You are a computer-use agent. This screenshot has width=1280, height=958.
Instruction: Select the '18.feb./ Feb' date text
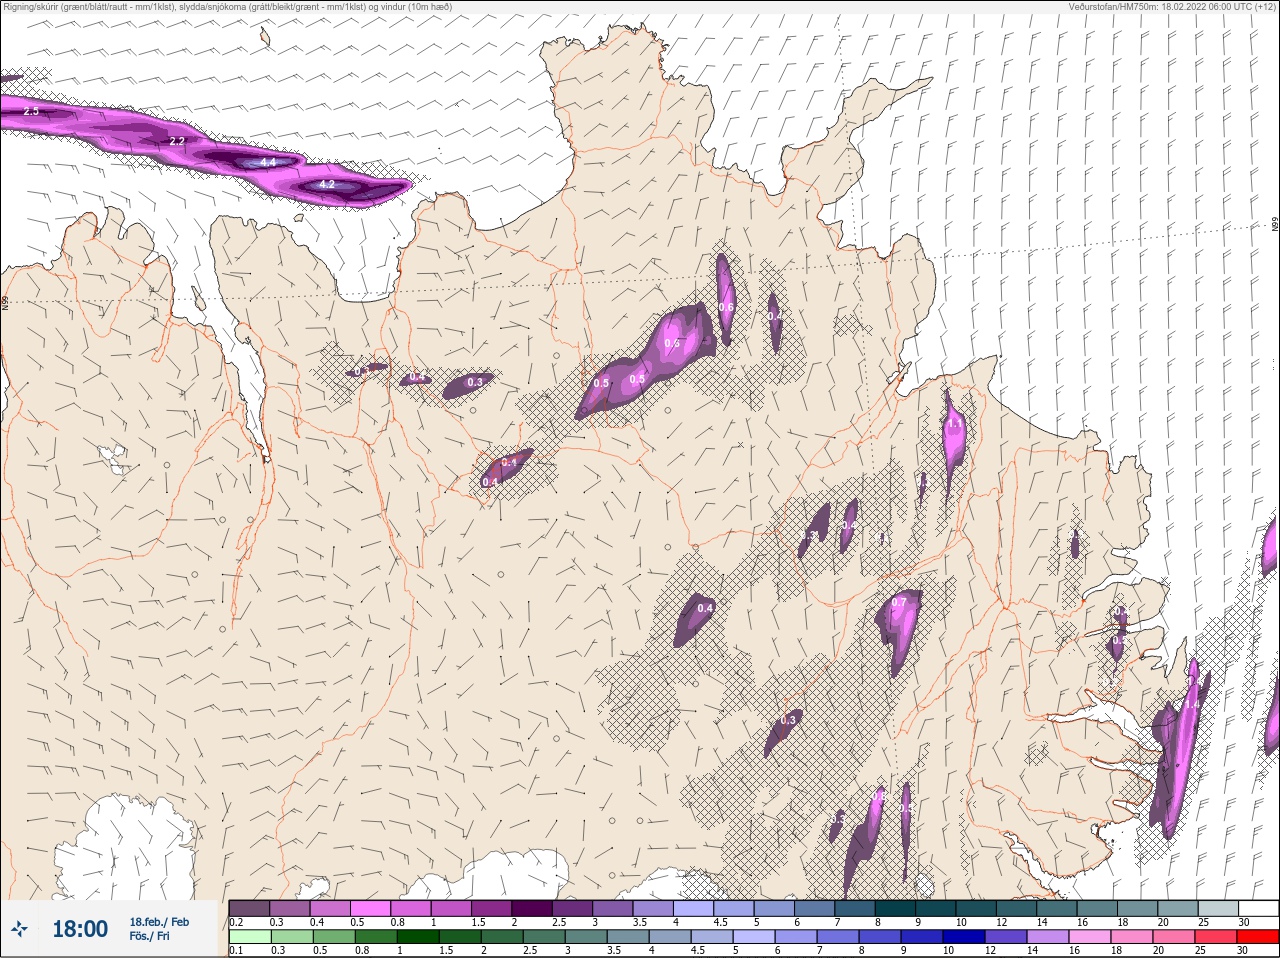point(159,922)
